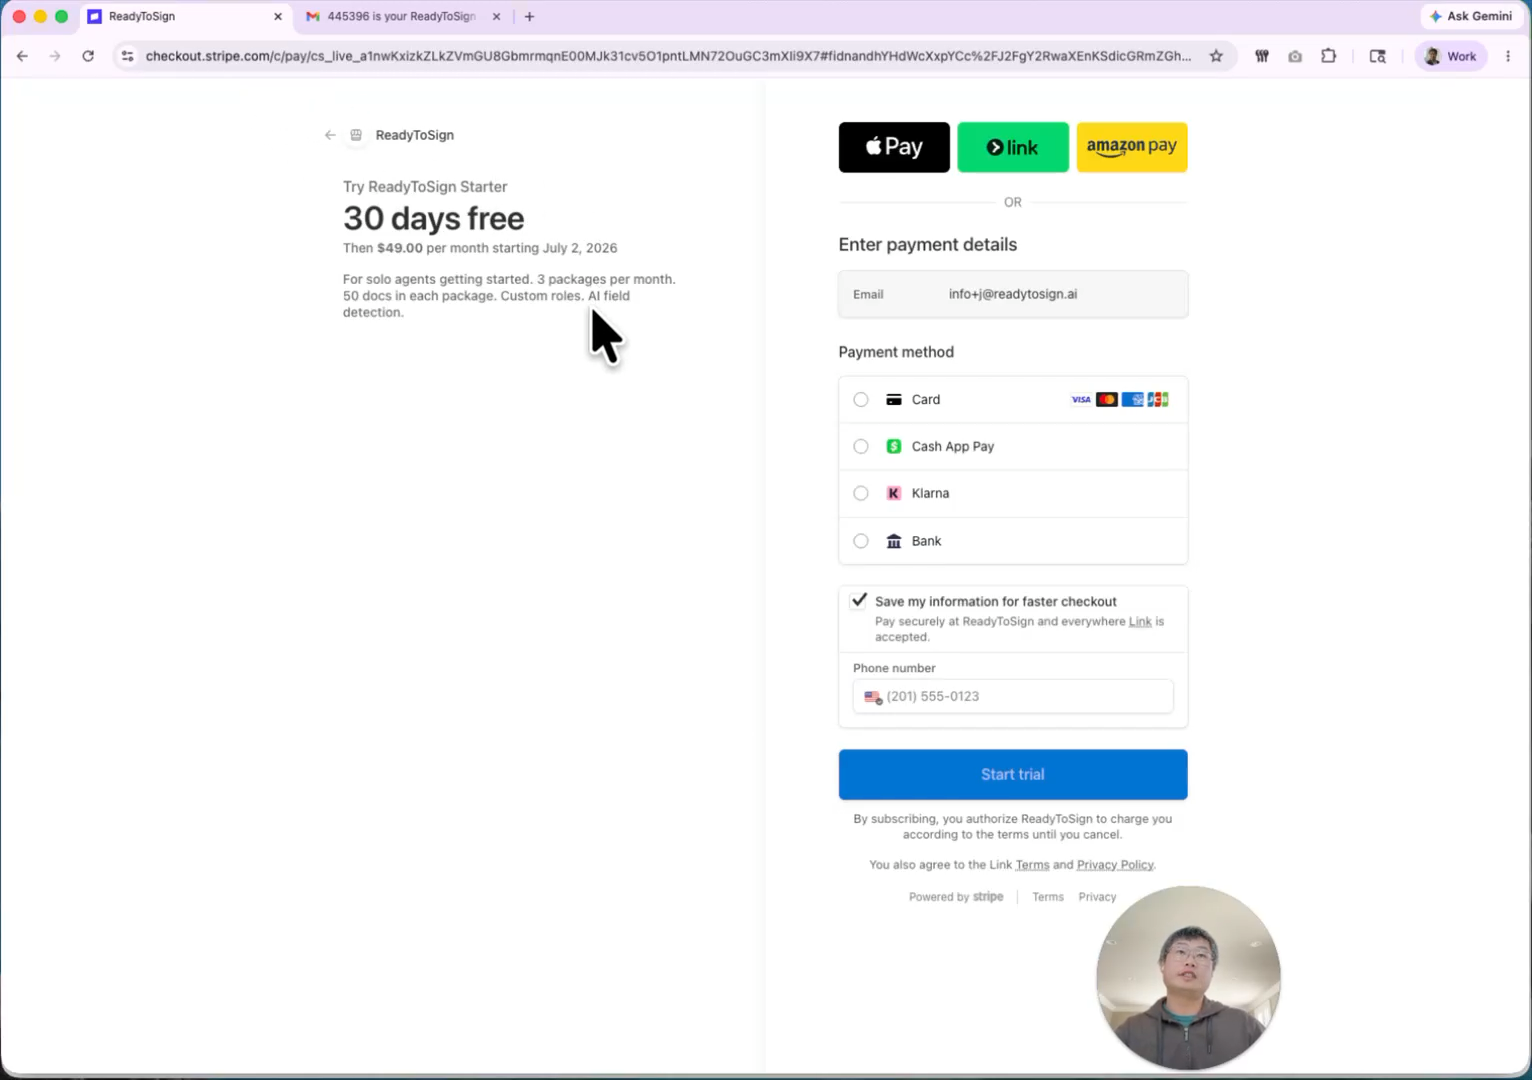
Task: Open the tab search sidebar icon
Action: click(1377, 56)
